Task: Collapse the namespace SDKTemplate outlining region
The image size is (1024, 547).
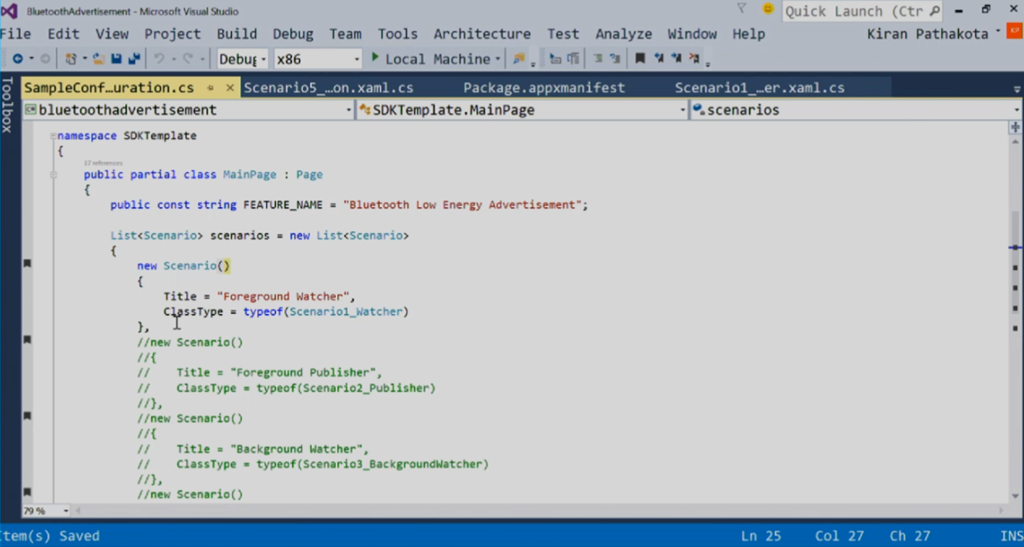Action: pos(53,136)
